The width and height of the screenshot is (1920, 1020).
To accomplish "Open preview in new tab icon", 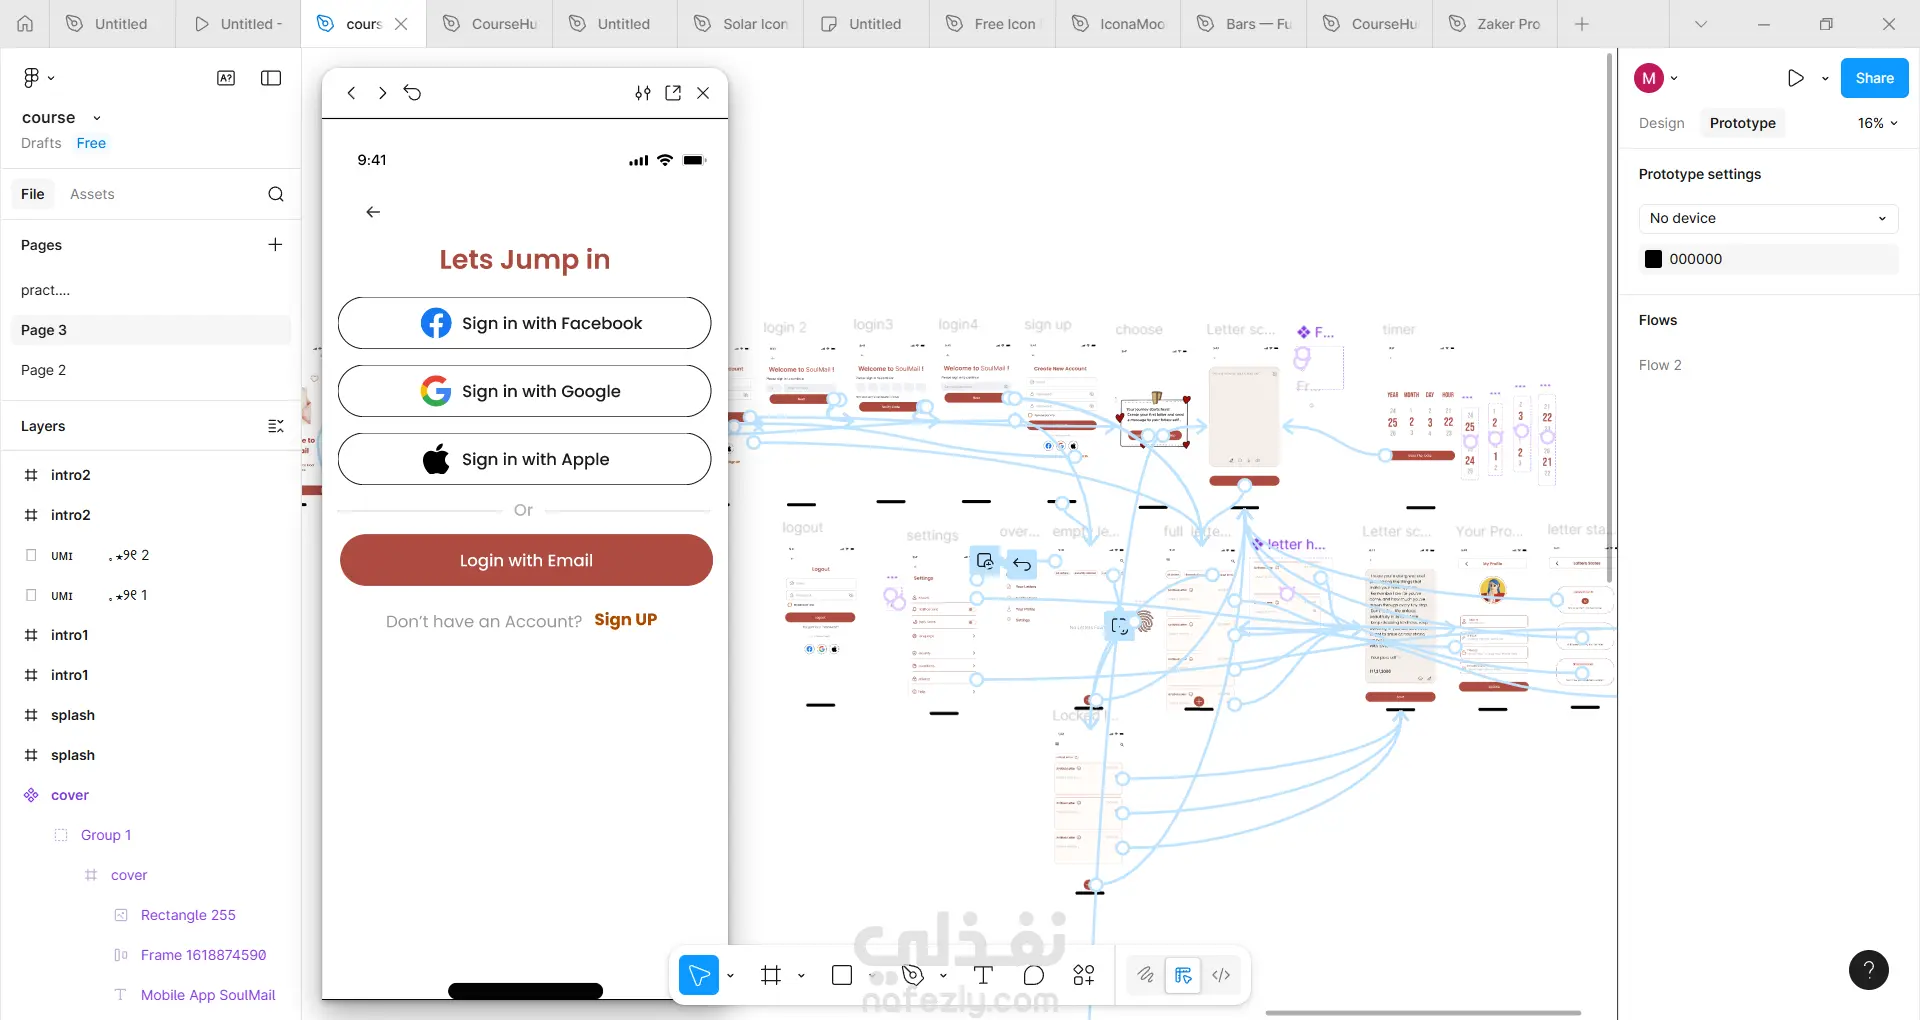I will click(x=673, y=93).
